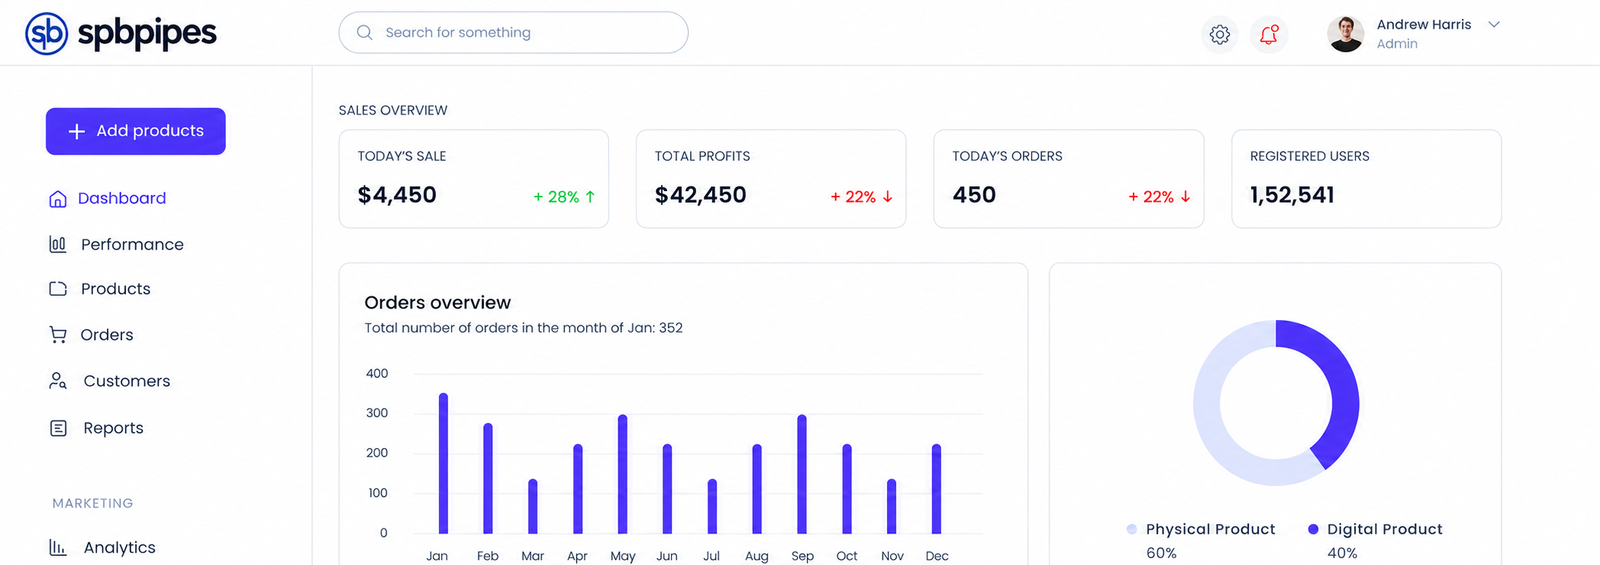This screenshot has width=1600, height=565.
Task: Click the Physical Product legend label
Action: click(1210, 529)
